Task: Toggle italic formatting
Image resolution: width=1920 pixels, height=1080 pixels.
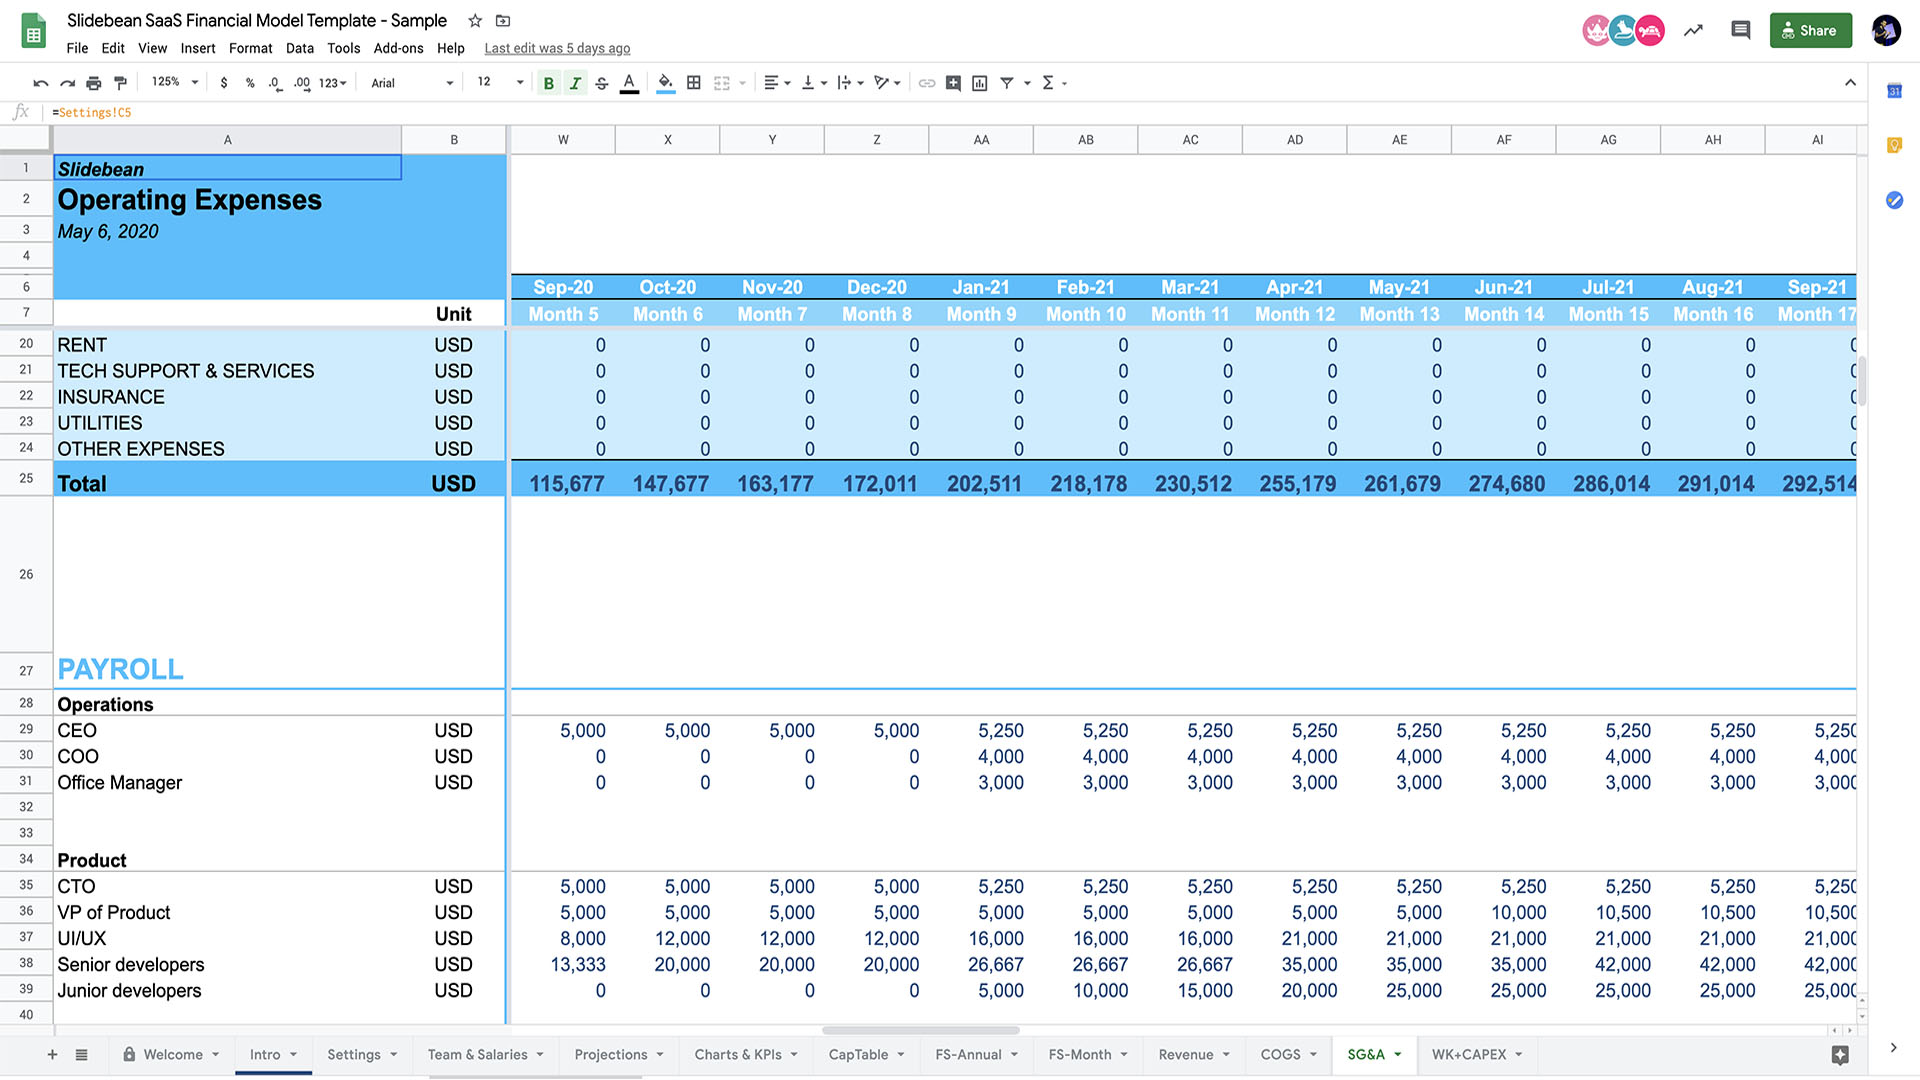Action: [x=575, y=83]
